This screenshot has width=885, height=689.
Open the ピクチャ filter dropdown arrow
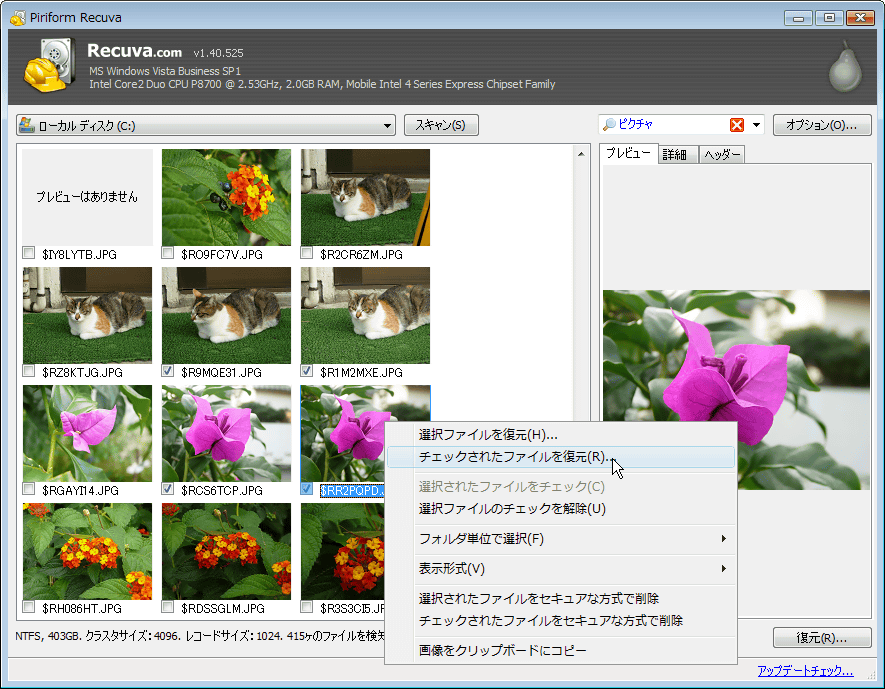(x=756, y=125)
